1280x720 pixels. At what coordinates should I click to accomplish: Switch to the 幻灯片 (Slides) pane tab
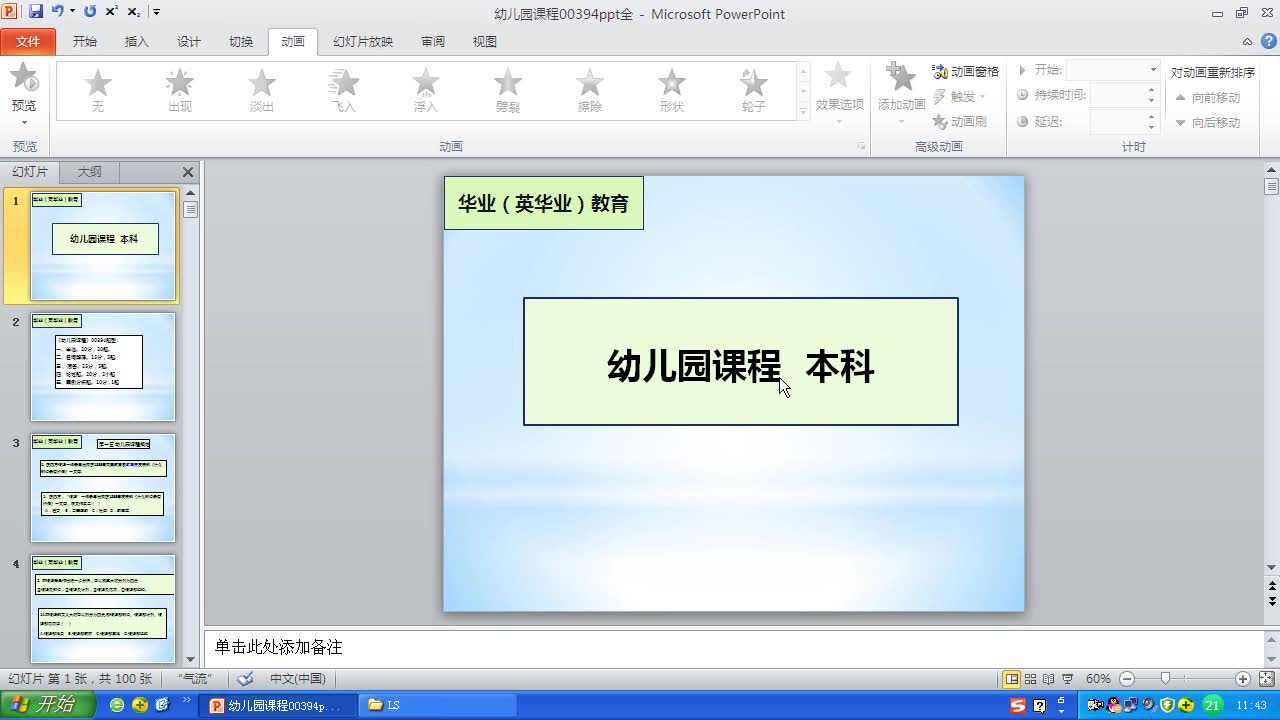coord(30,172)
